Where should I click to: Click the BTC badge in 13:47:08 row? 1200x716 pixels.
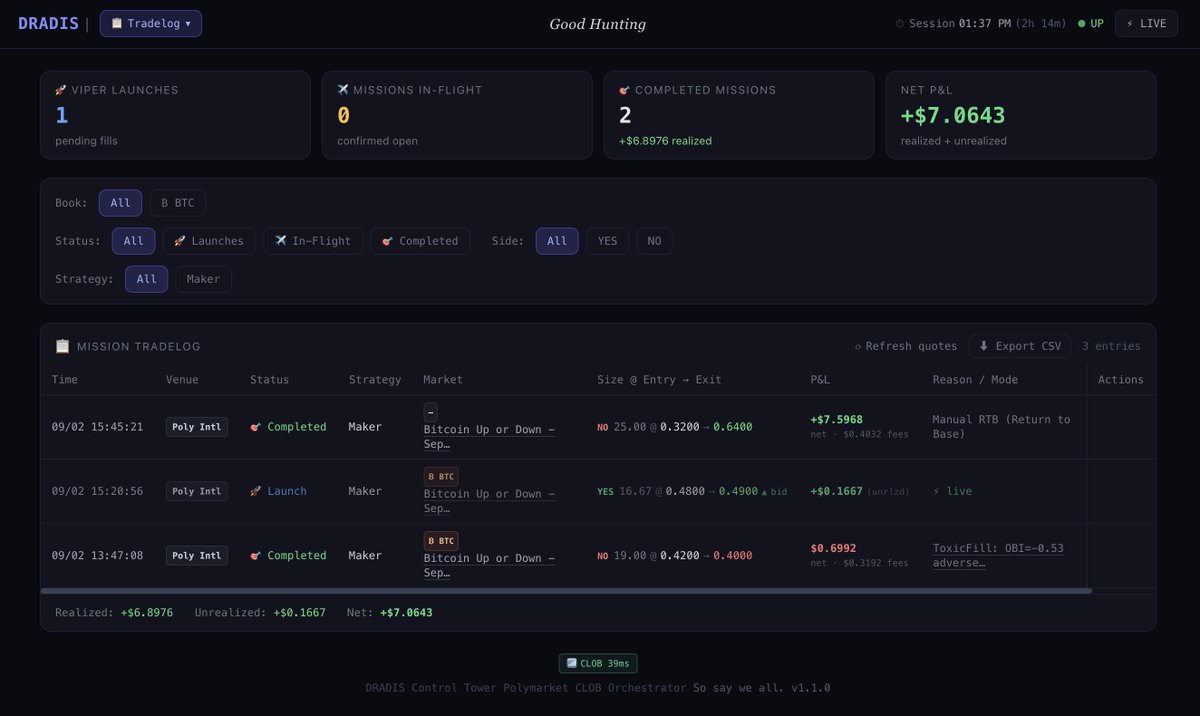[x=441, y=540]
